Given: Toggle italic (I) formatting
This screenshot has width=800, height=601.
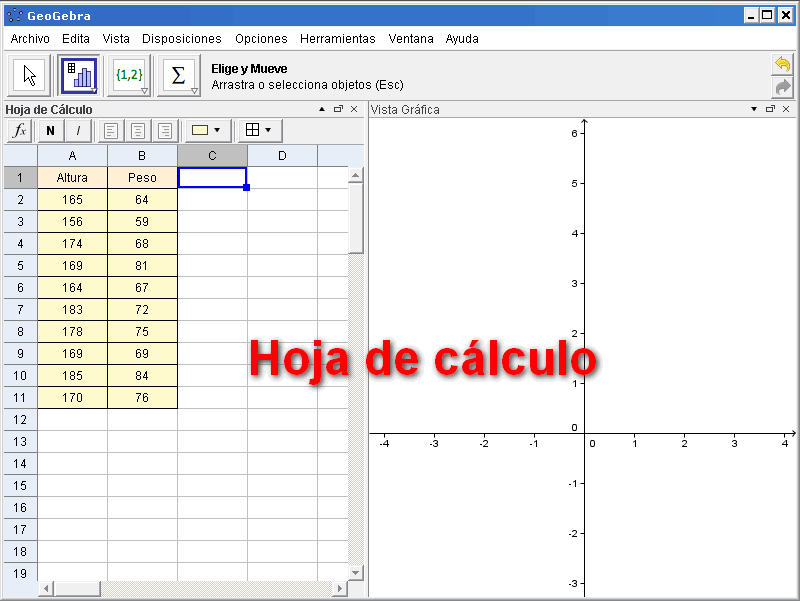Looking at the screenshot, I should point(78,131).
